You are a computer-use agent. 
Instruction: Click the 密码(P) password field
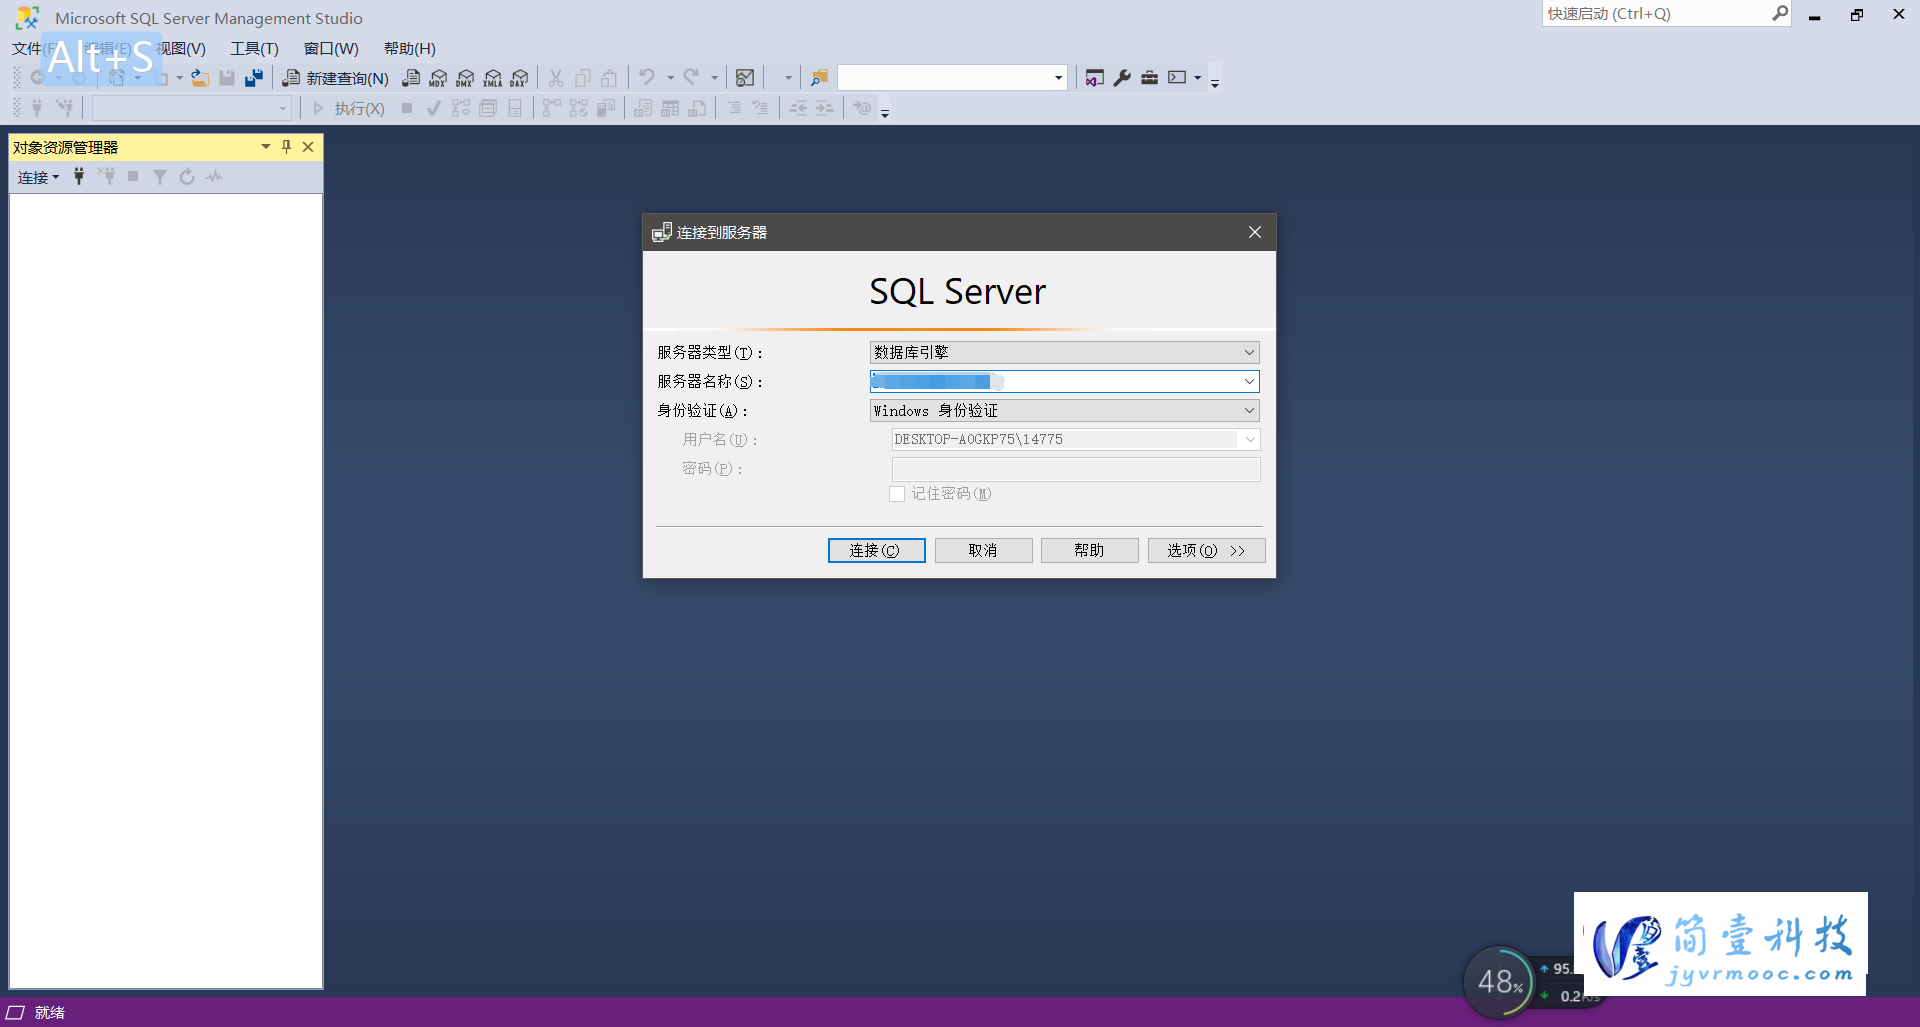[1076, 469]
